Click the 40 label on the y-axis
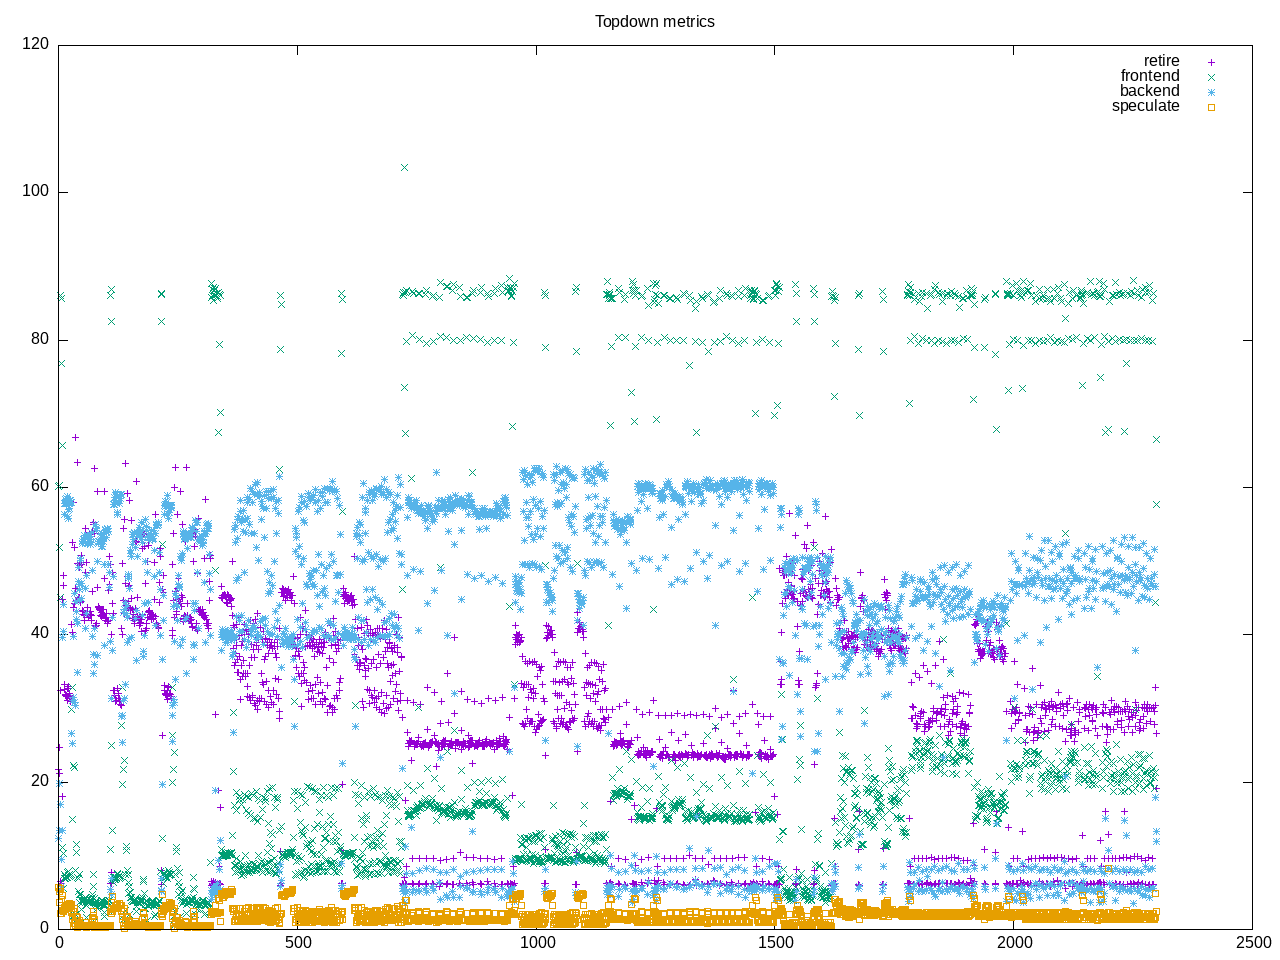The width and height of the screenshot is (1280, 960). tap(39, 633)
